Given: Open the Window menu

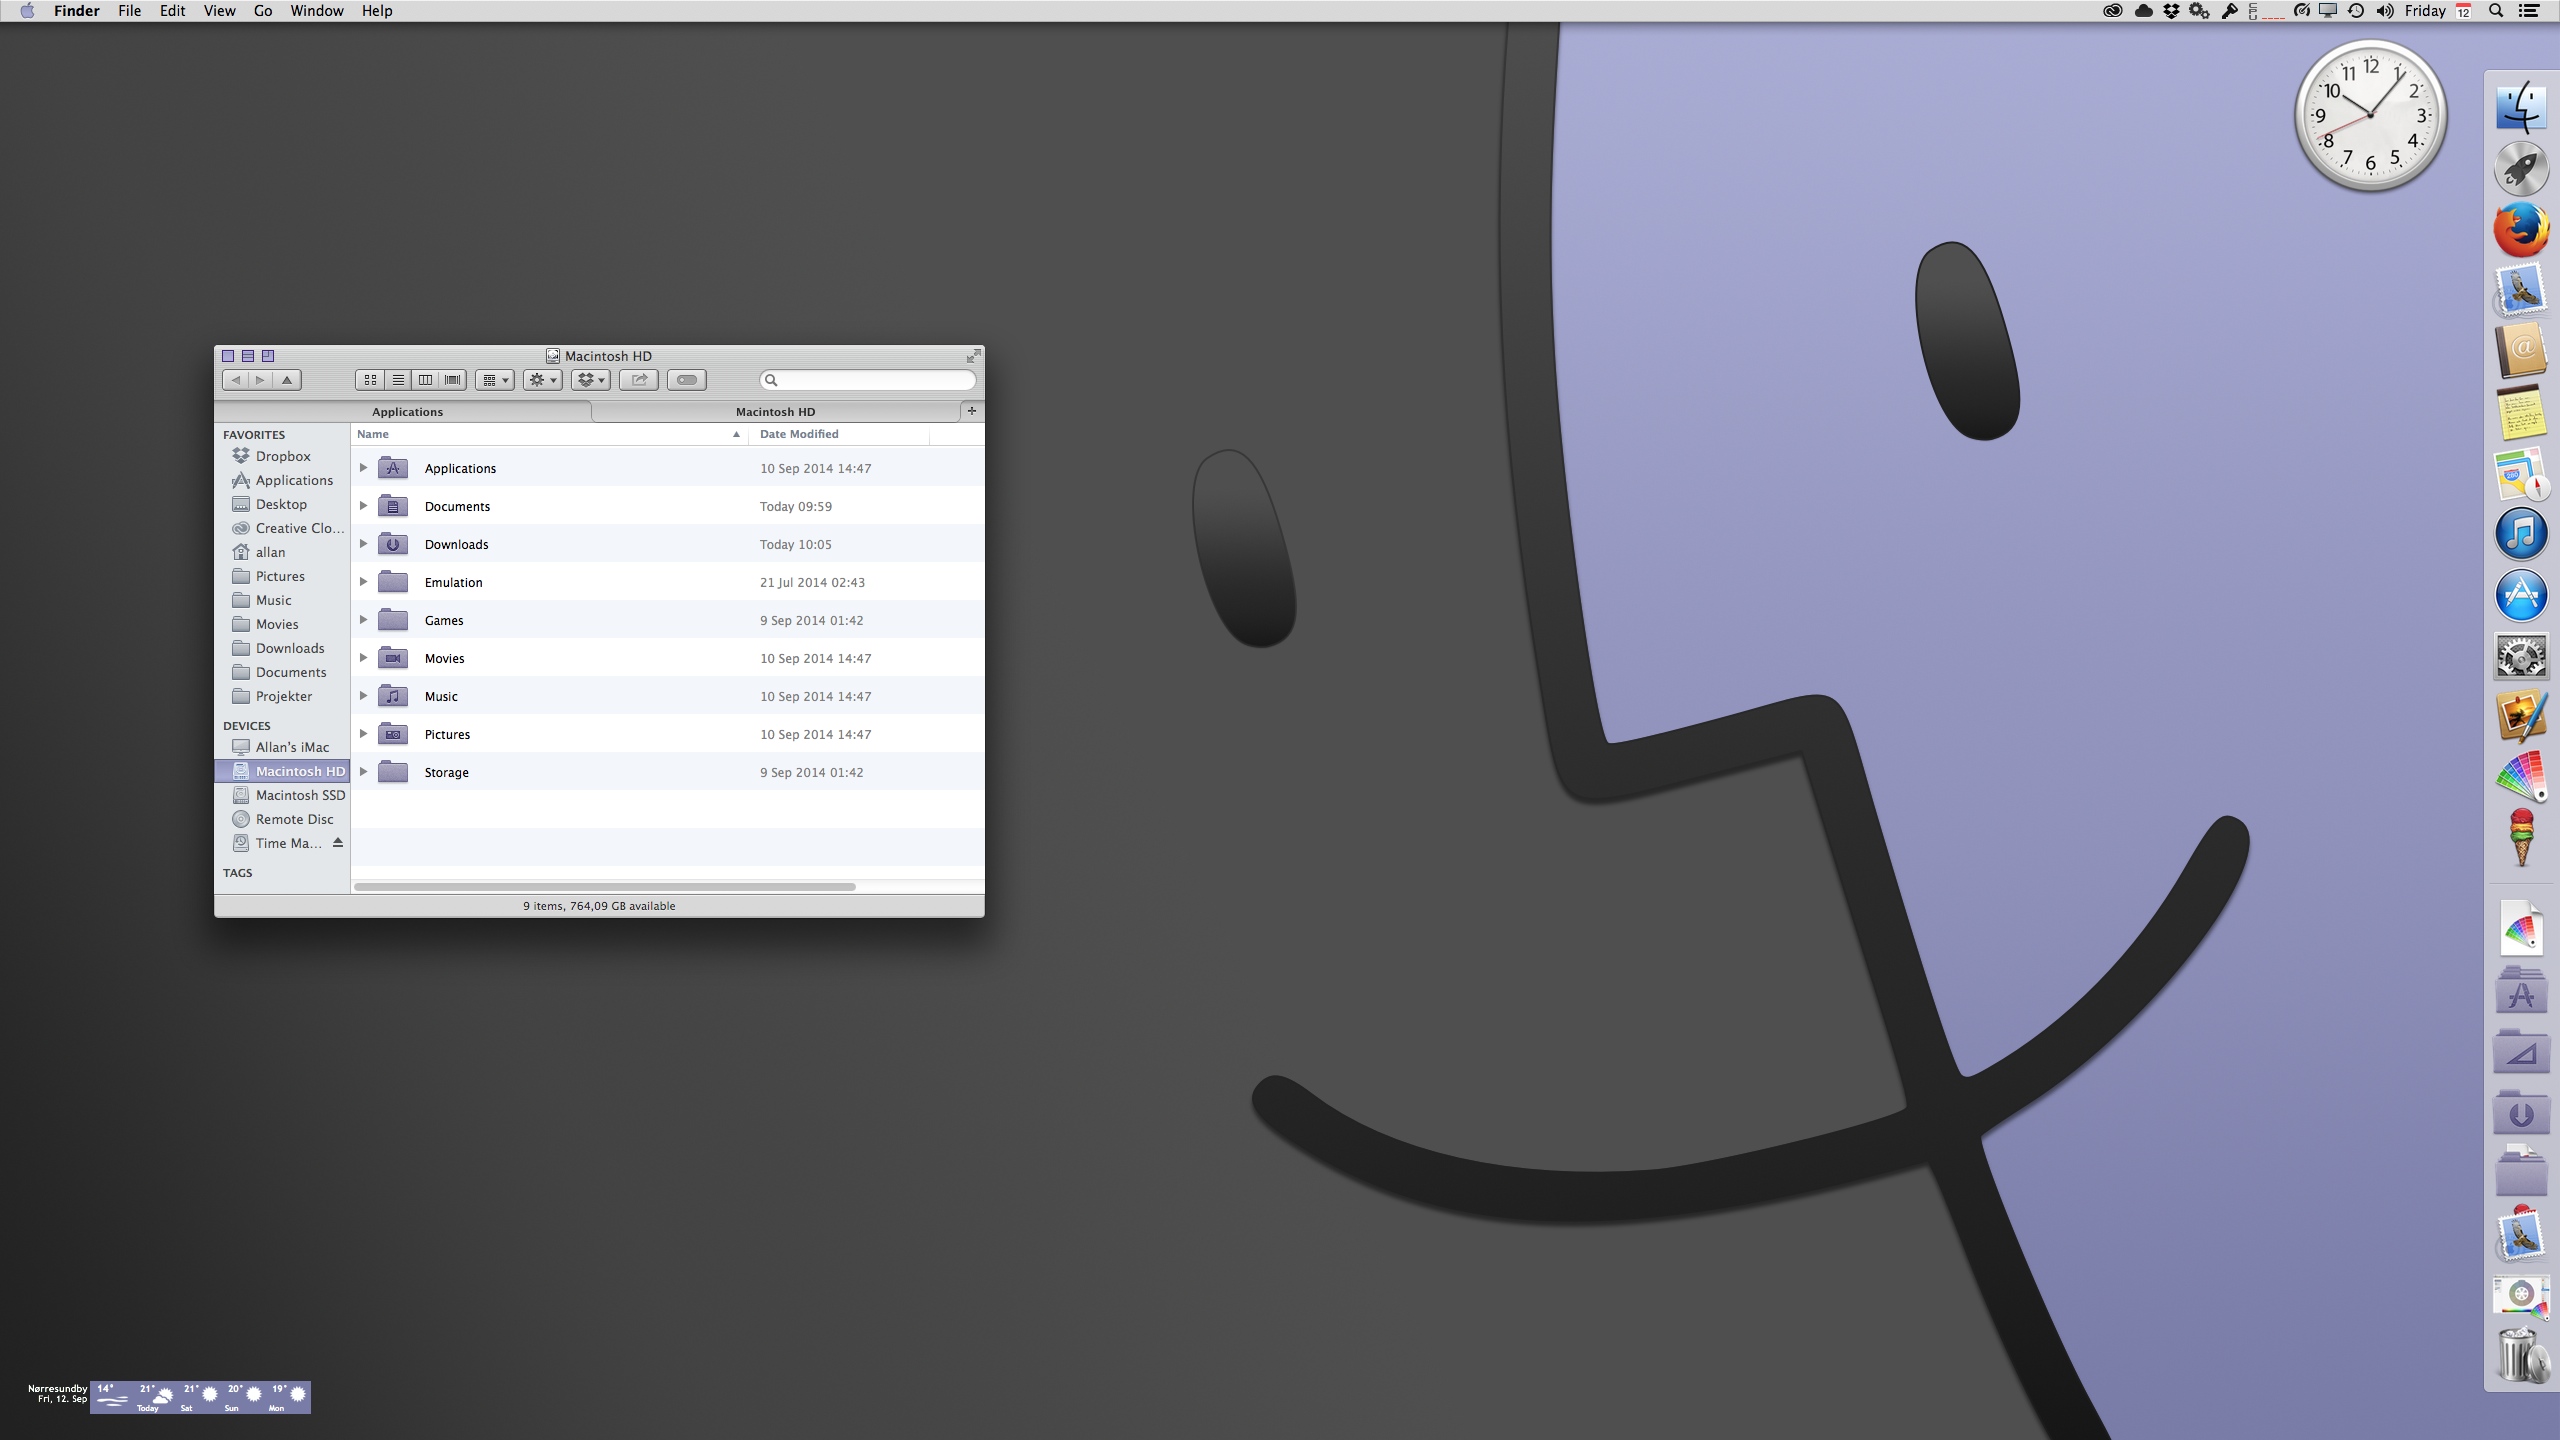Looking at the screenshot, I should pyautogui.click(x=316, y=11).
